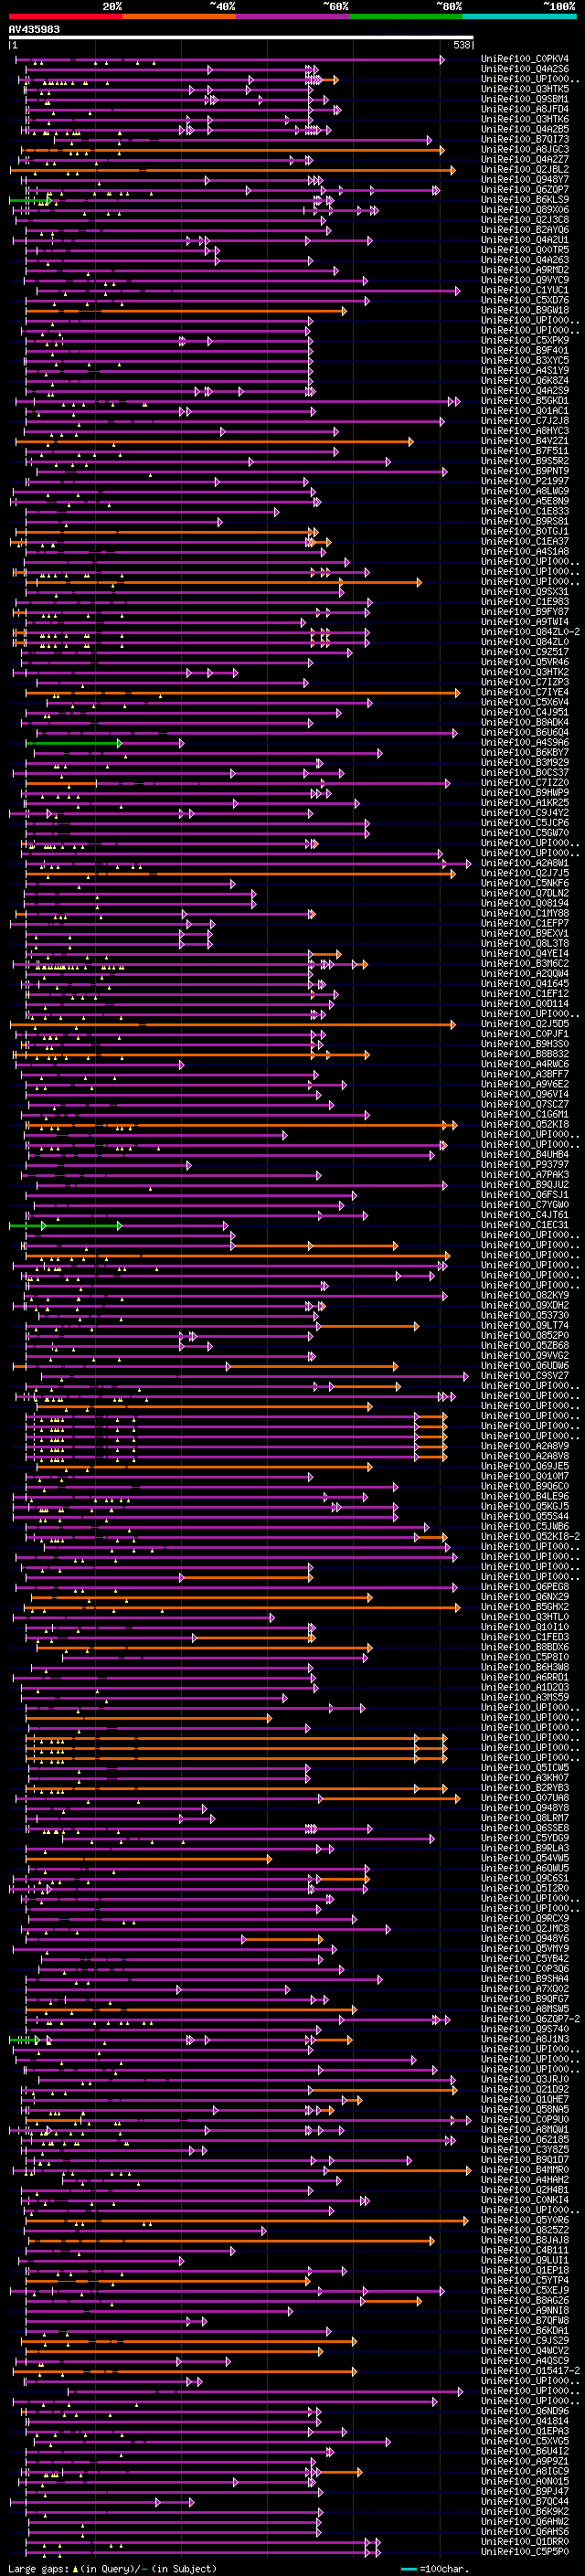This screenshot has height=2576, width=585.
Task: Select the UniRef100_Q89X06 label
Action: pyautogui.click(x=525, y=210)
